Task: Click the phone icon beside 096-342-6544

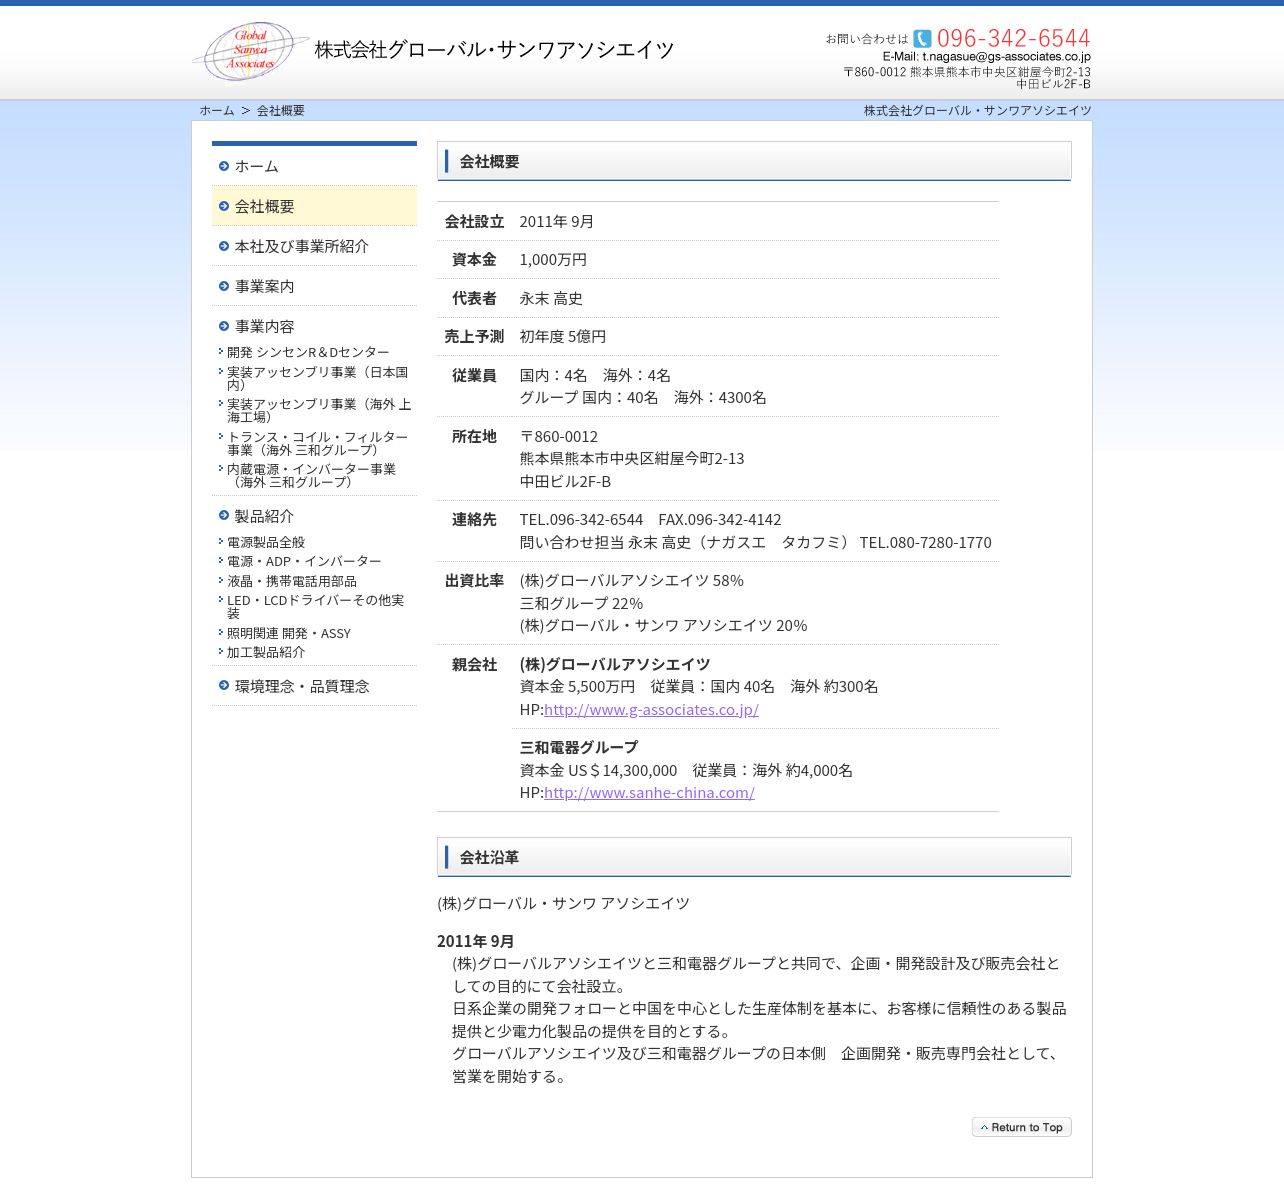Action: [922, 38]
